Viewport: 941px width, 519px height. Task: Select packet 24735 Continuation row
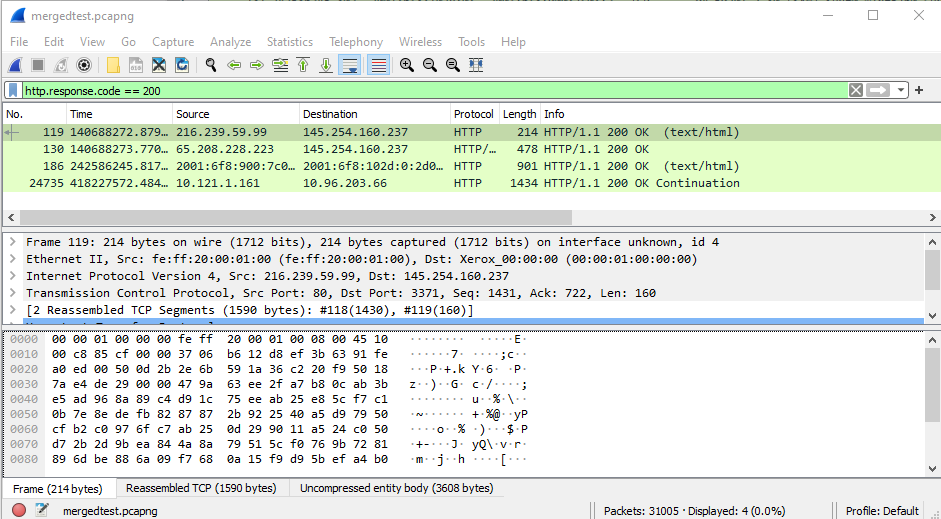(x=470, y=183)
